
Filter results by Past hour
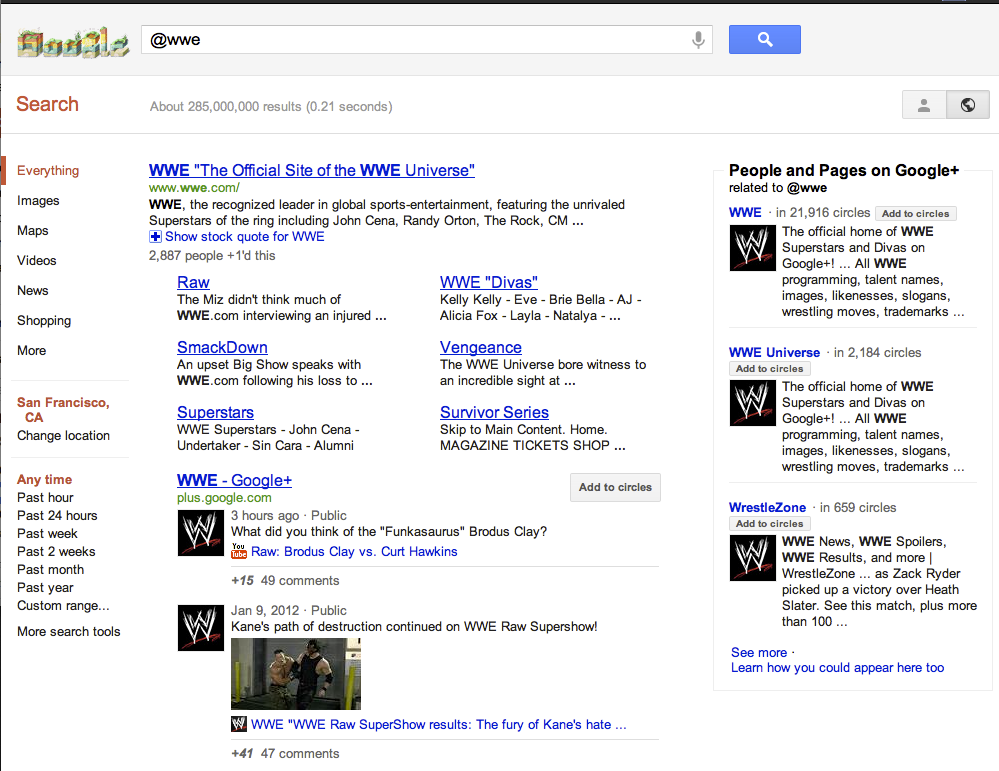pyautogui.click(x=45, y=498)
